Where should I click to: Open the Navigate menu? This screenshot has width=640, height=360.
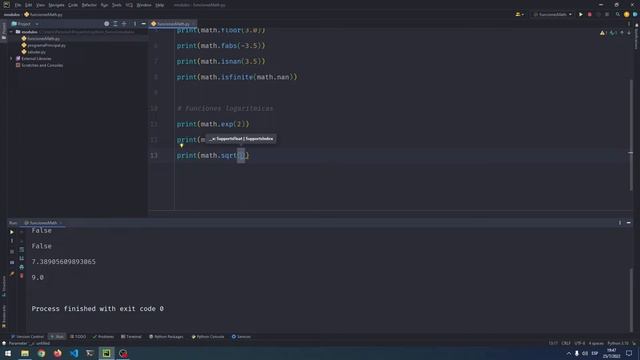[56, 5]
